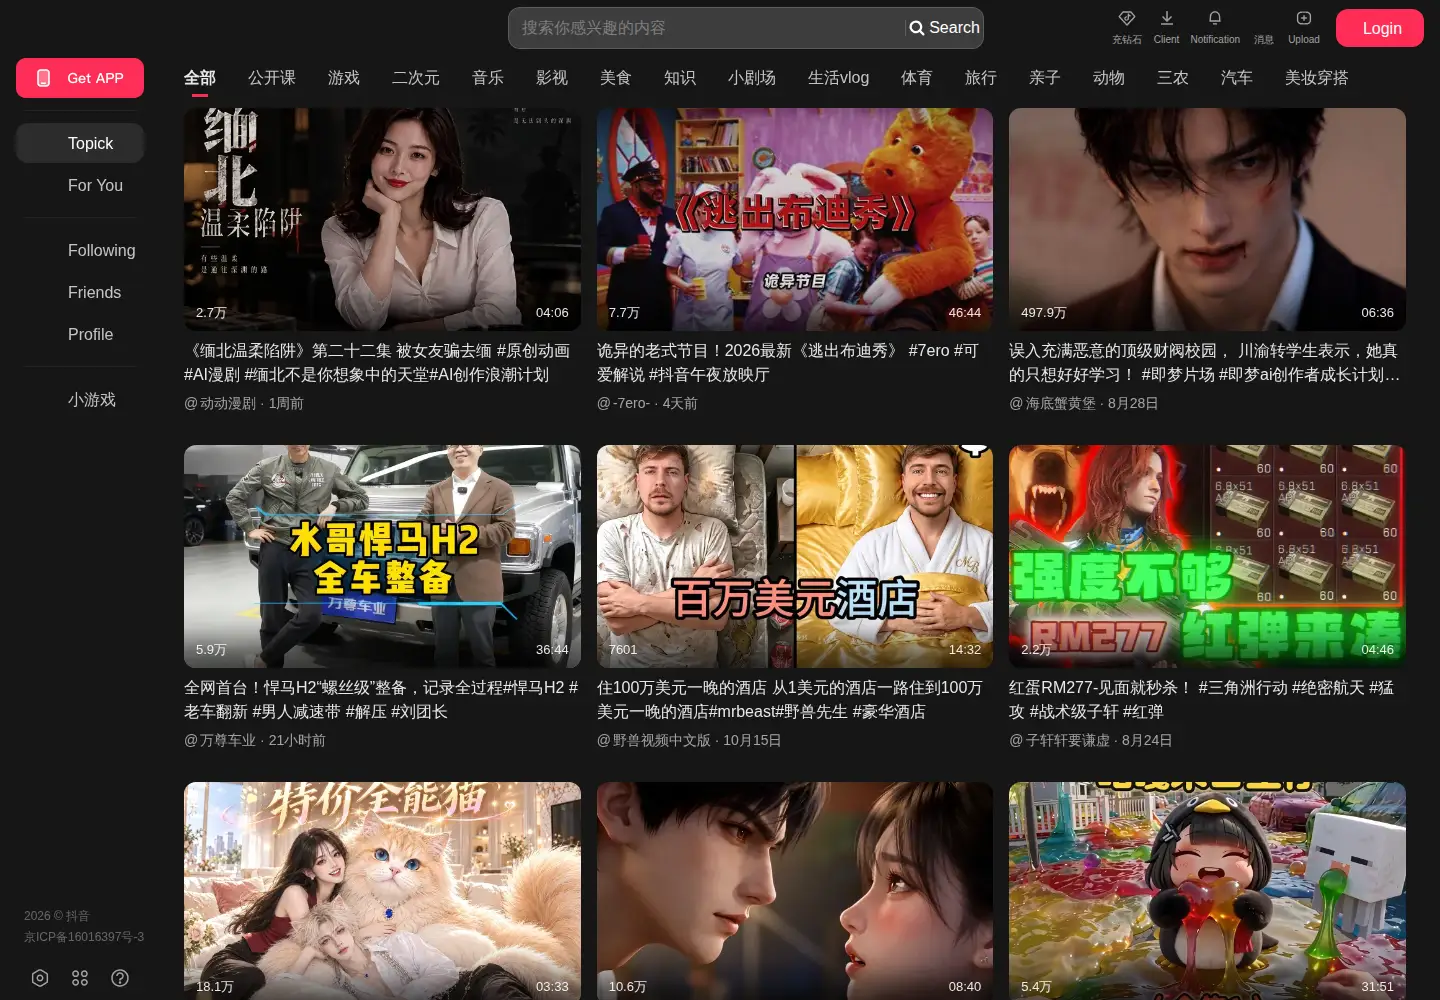Click the Get APP button

point(80,78)
